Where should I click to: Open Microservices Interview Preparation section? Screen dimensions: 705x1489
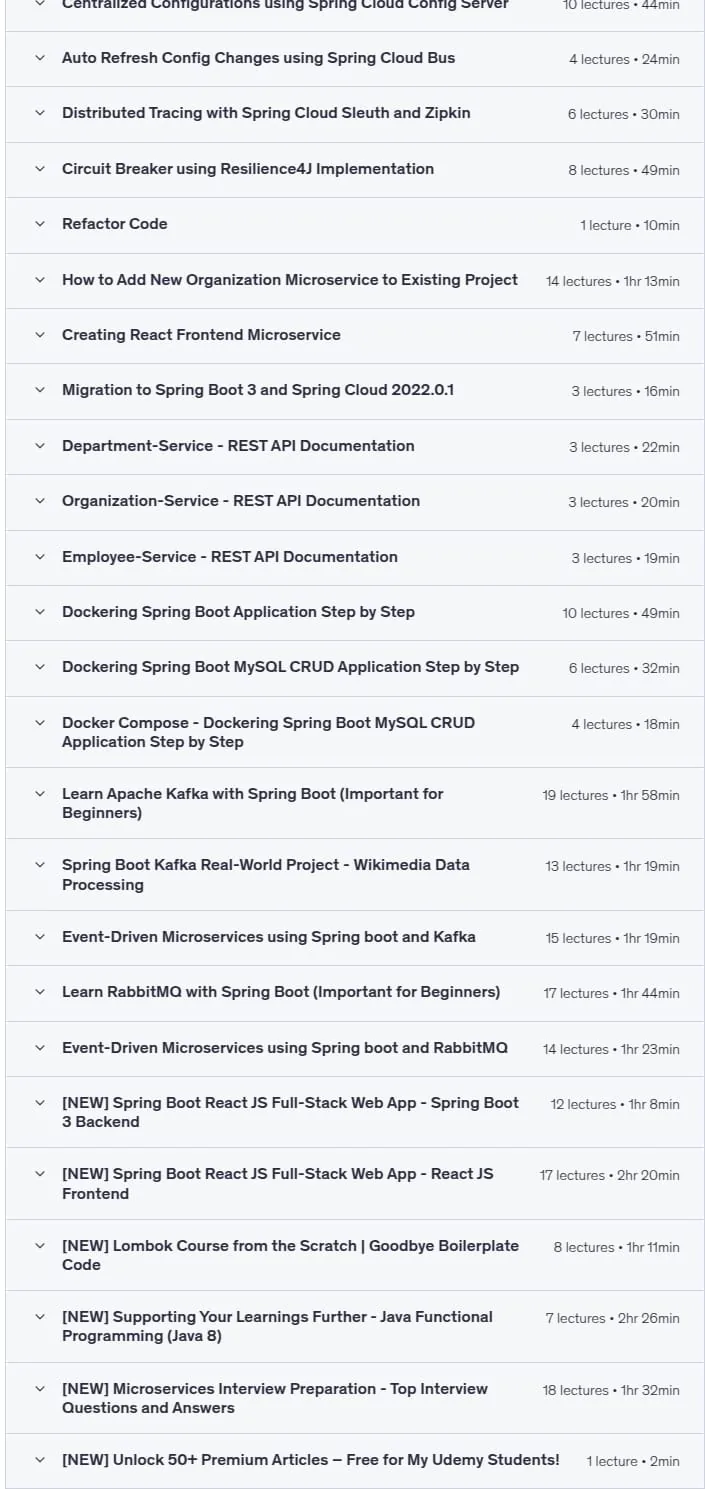click(x=355, y=1398)
